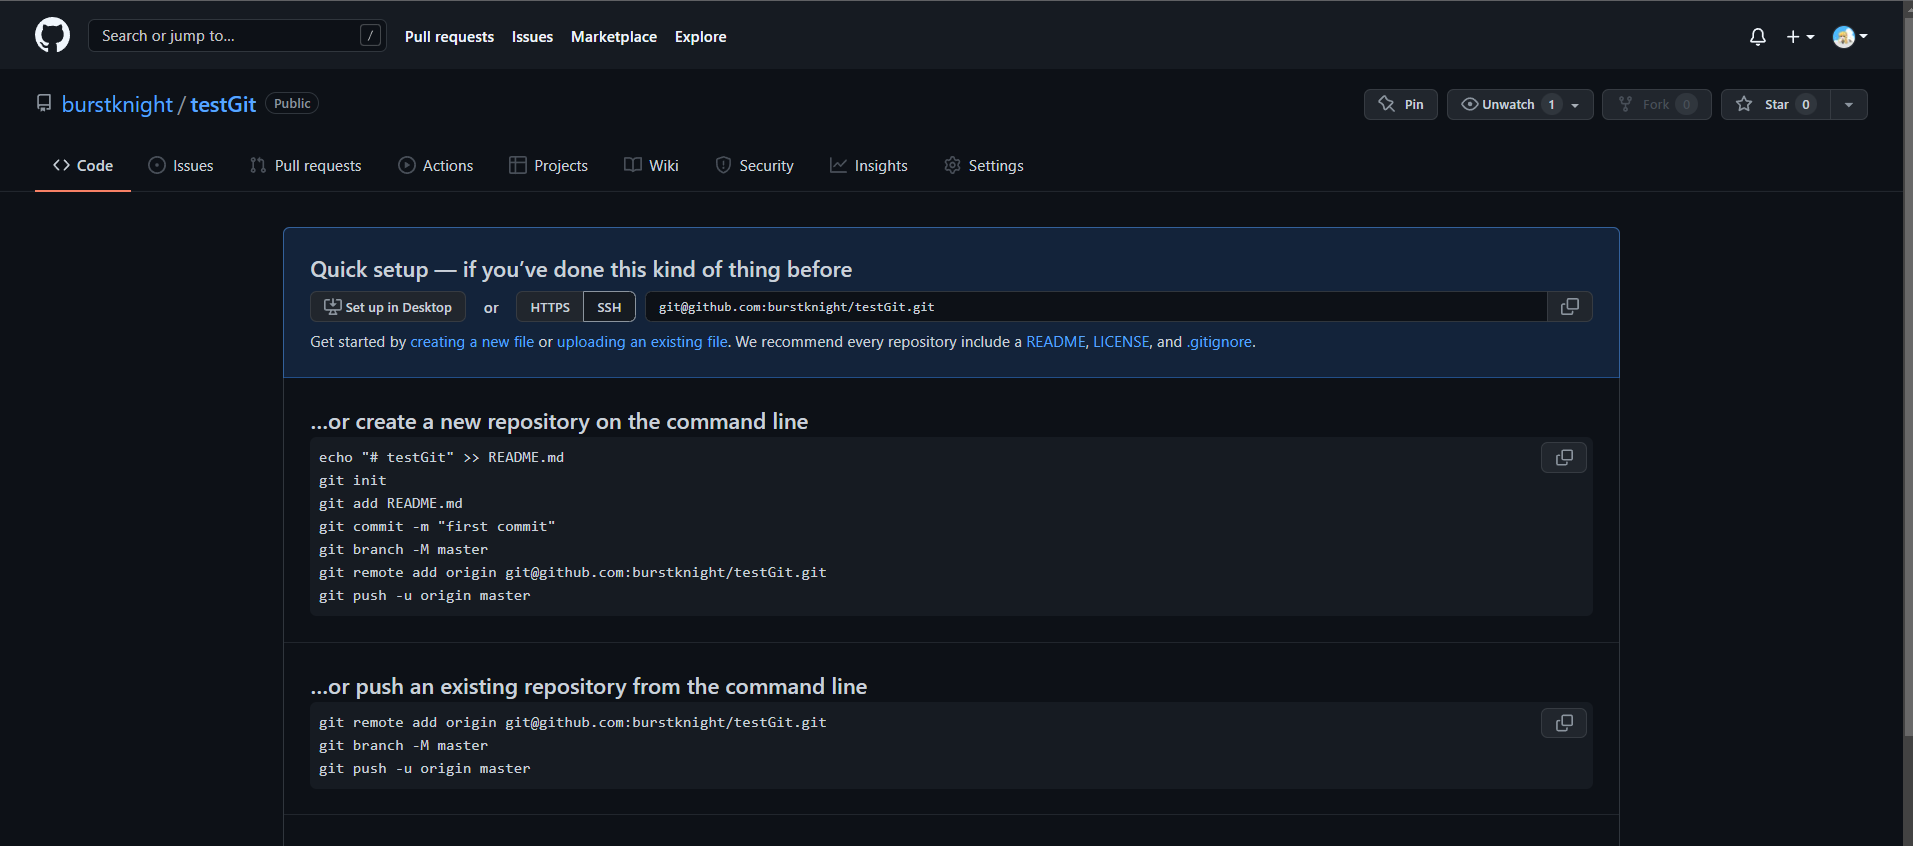Open Explore in top navigation

(x=700, y=37)
